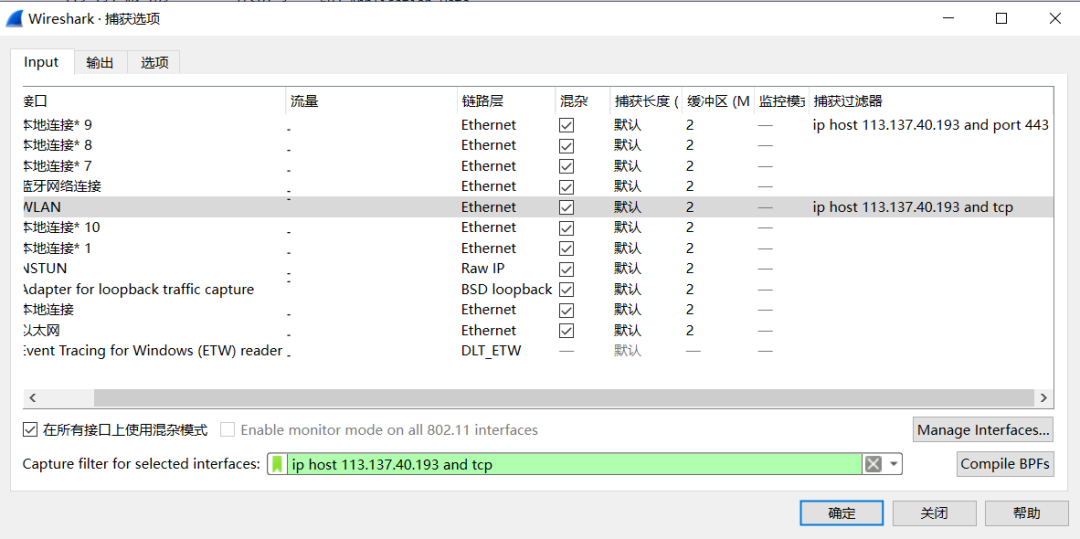Toggle promiscuous checkbox for 本地连接* 9
This screenshot has height=539, width=1080.
tap(566, 125)
